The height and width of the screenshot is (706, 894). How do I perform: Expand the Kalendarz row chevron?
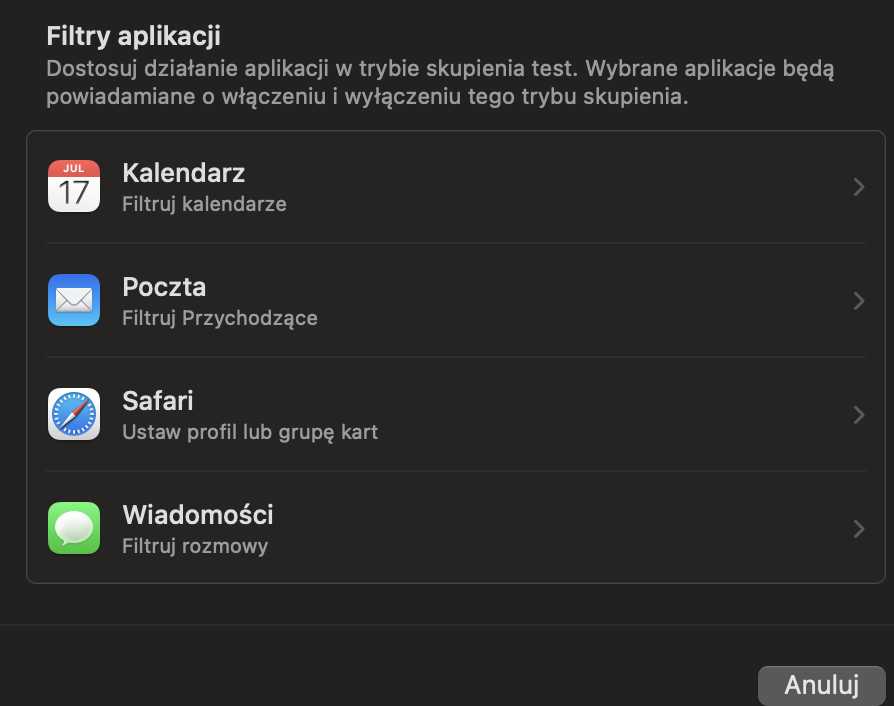pos(858,187)
